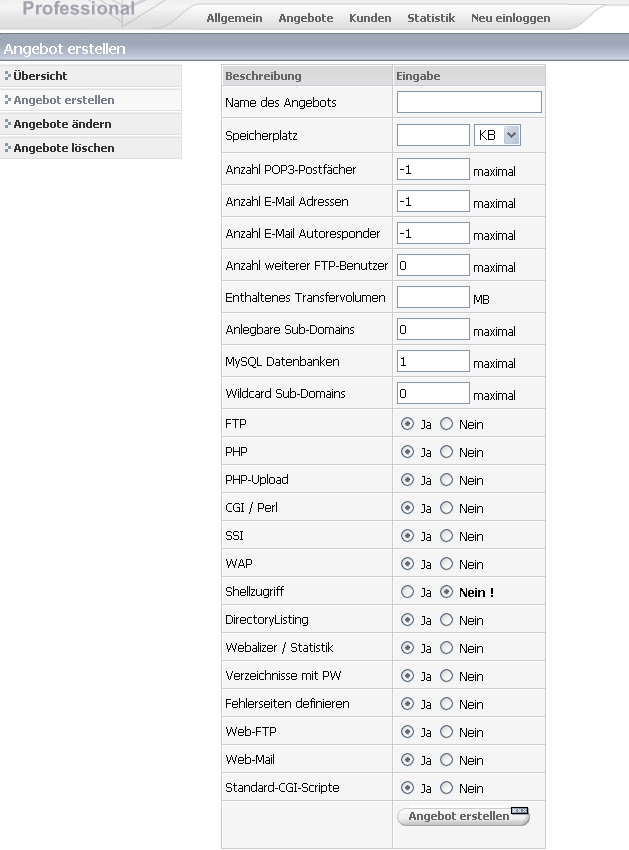Select Ja for Fehlerseiten definieren
This screenshot has height=850, width=629.
pos(407,704)
